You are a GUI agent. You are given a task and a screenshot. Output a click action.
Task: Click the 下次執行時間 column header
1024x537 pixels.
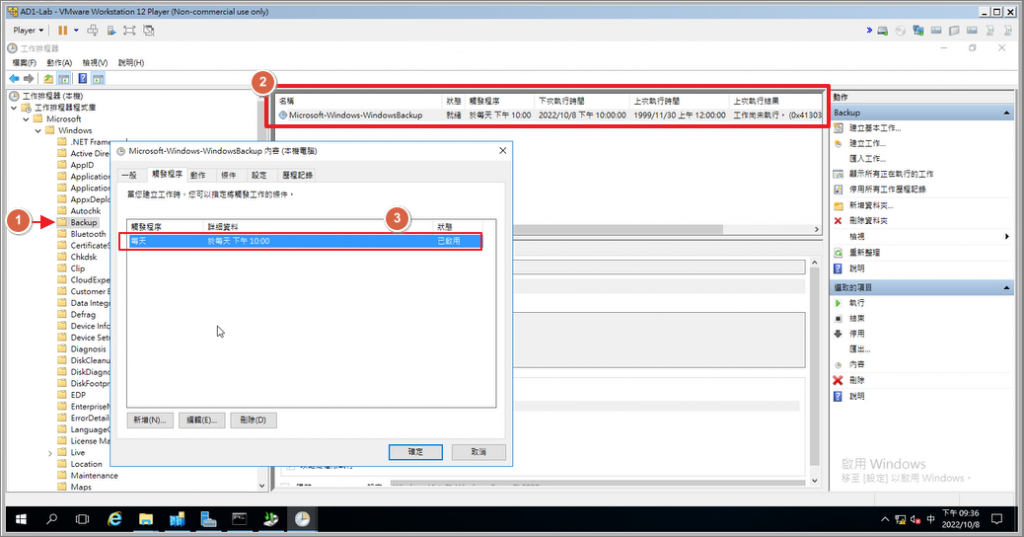[x=582, y=101]
